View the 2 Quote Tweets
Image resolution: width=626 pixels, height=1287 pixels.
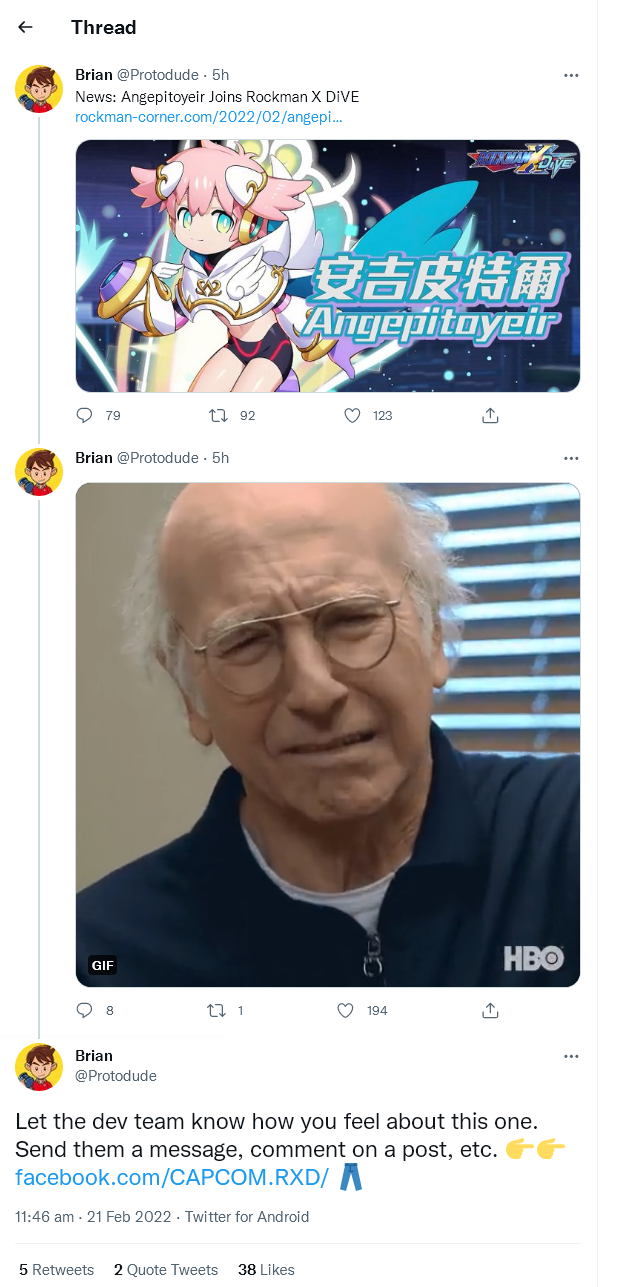tap(166, 1270)
